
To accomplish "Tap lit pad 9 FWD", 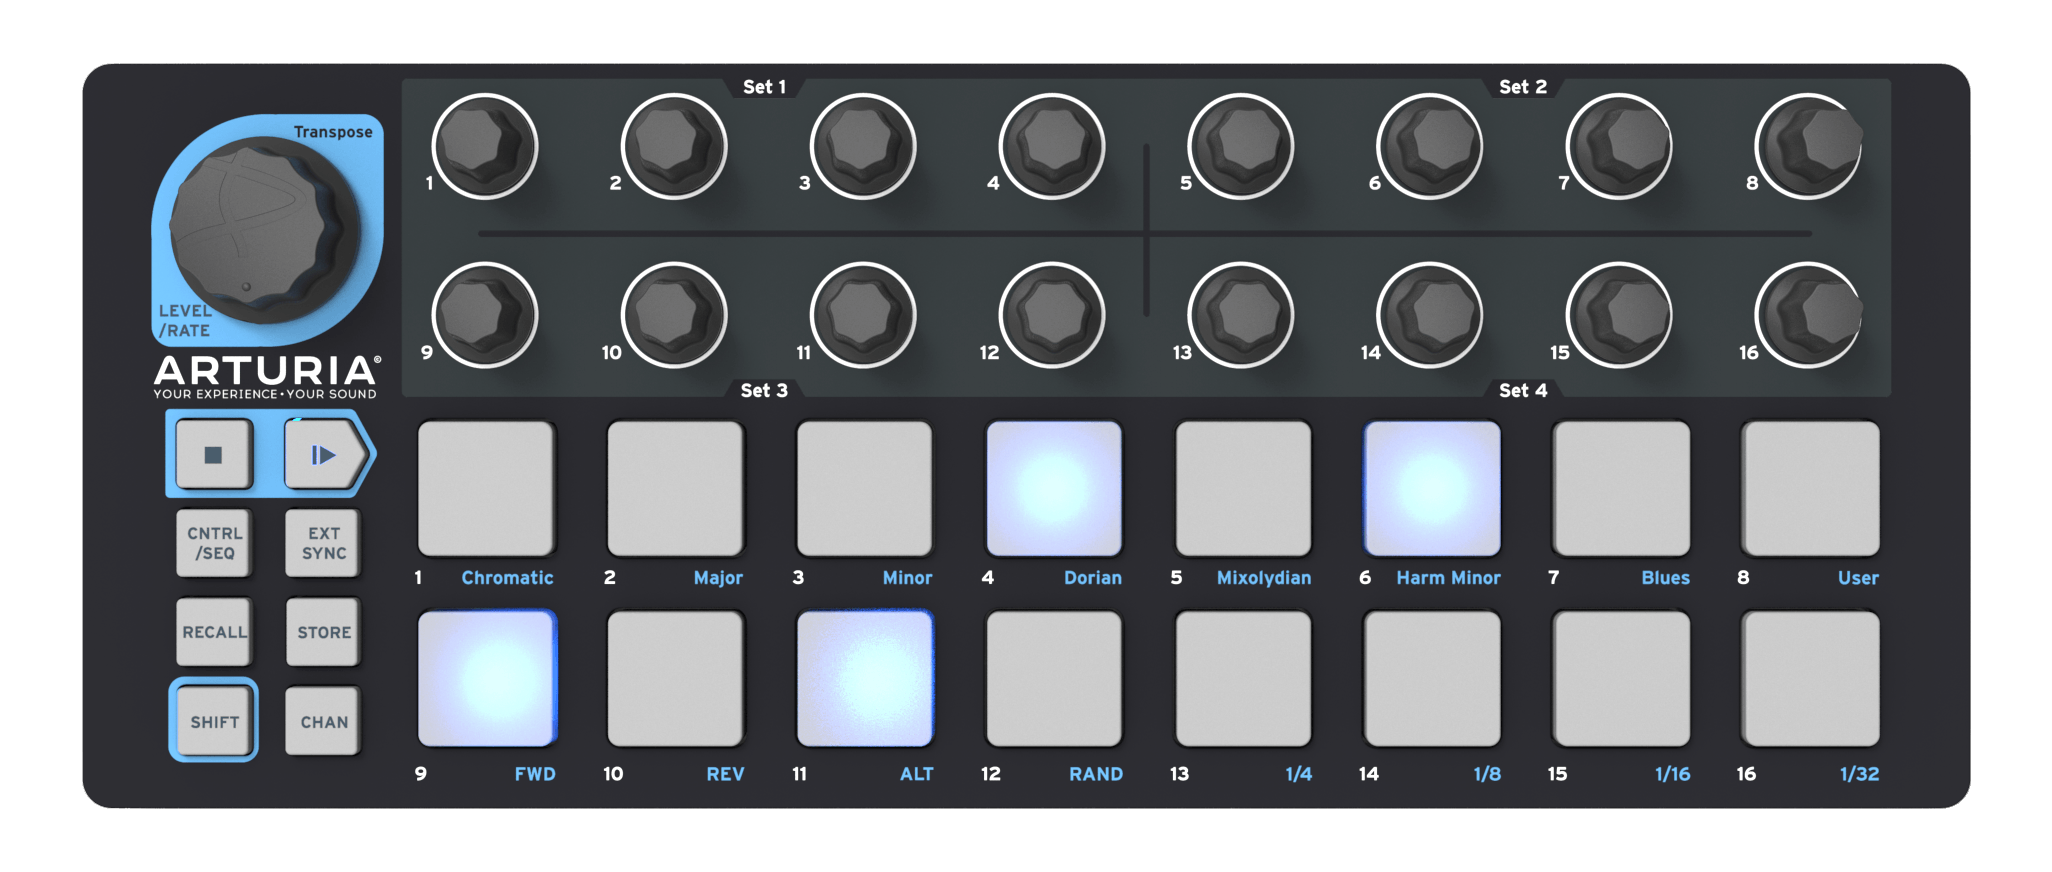I will point(486,679).
